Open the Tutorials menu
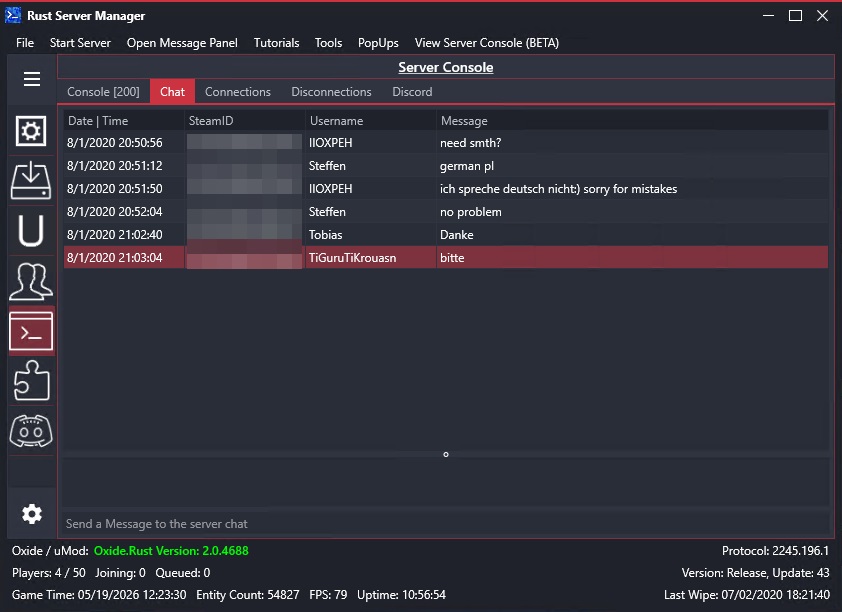Viewport: 842px width, 612px height. click(276, 43)
